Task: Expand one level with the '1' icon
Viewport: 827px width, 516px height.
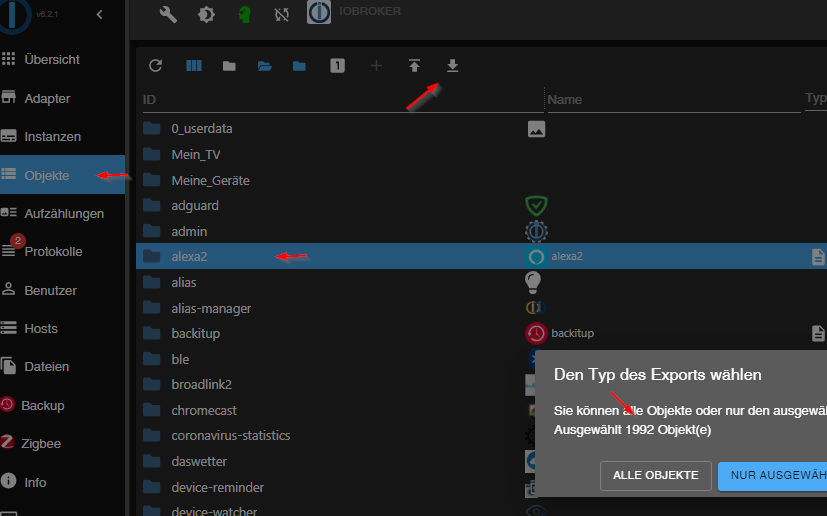Action: pos(338,65)
